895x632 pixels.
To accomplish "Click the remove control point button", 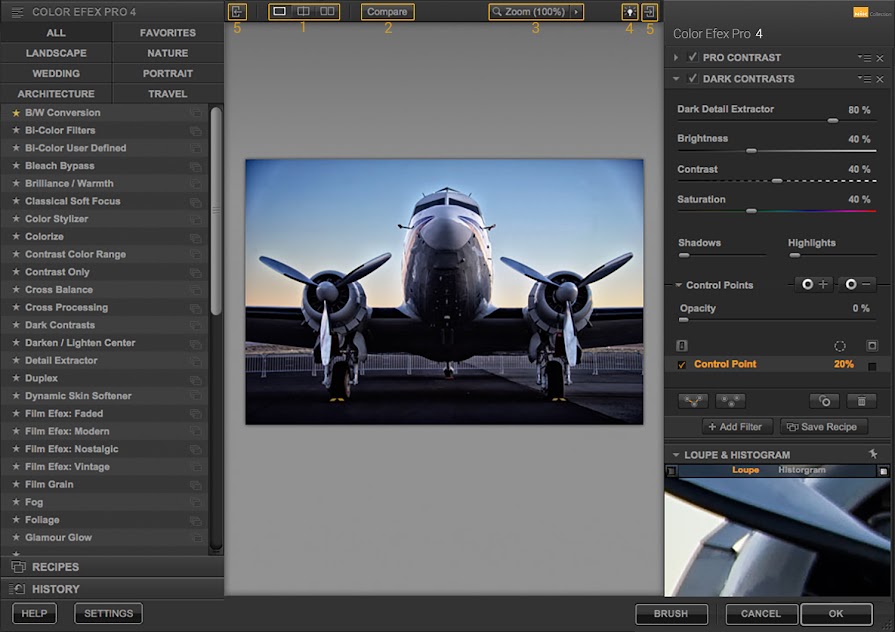I will click(857, 285).
